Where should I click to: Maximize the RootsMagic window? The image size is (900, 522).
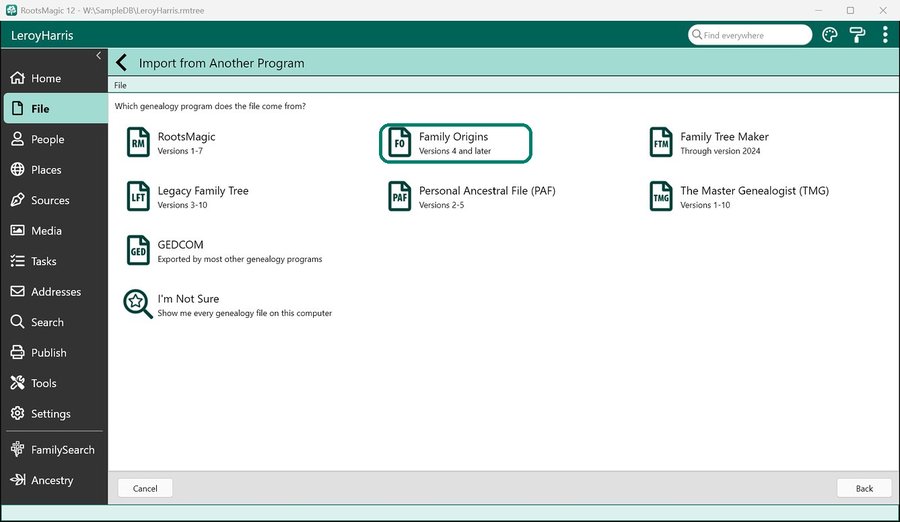click(850, 10)
